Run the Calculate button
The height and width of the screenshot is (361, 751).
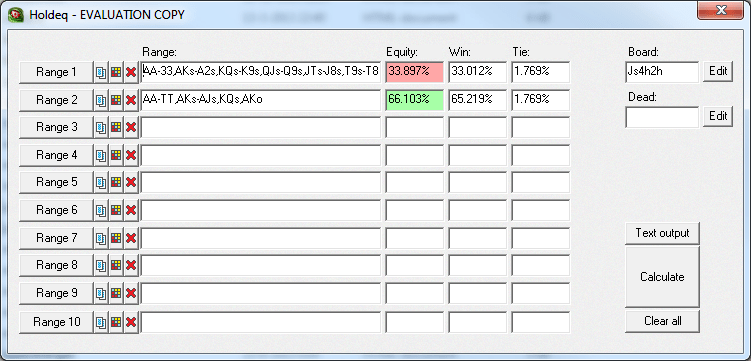click(x=662, y=277)
